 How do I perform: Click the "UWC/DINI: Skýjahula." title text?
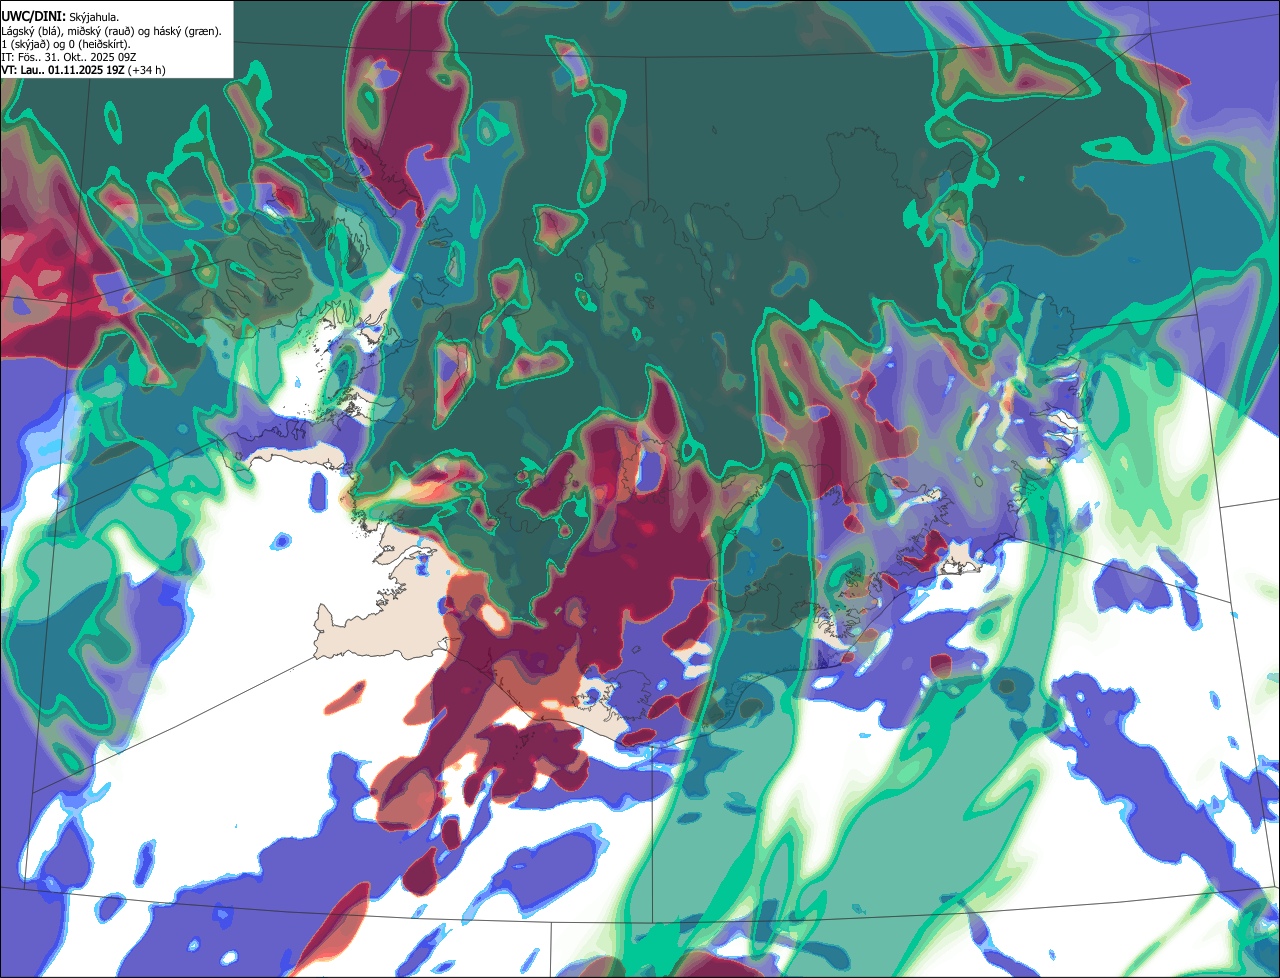pos(60,16)
